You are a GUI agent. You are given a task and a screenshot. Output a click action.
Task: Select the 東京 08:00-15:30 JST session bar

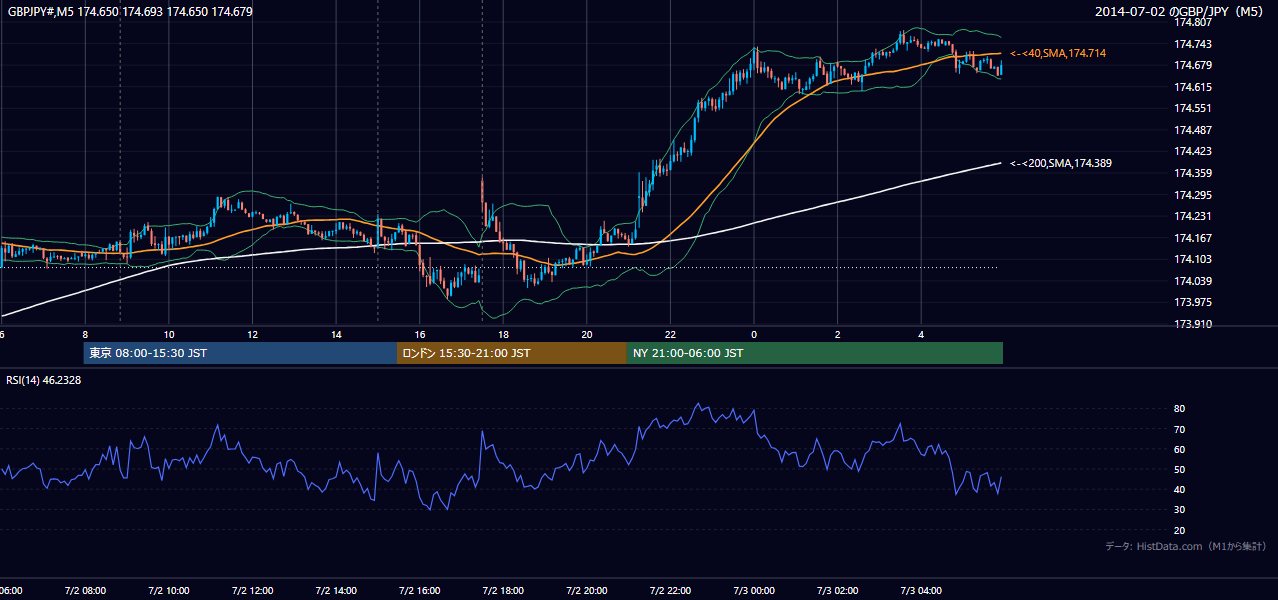click(x=241, y=353)
